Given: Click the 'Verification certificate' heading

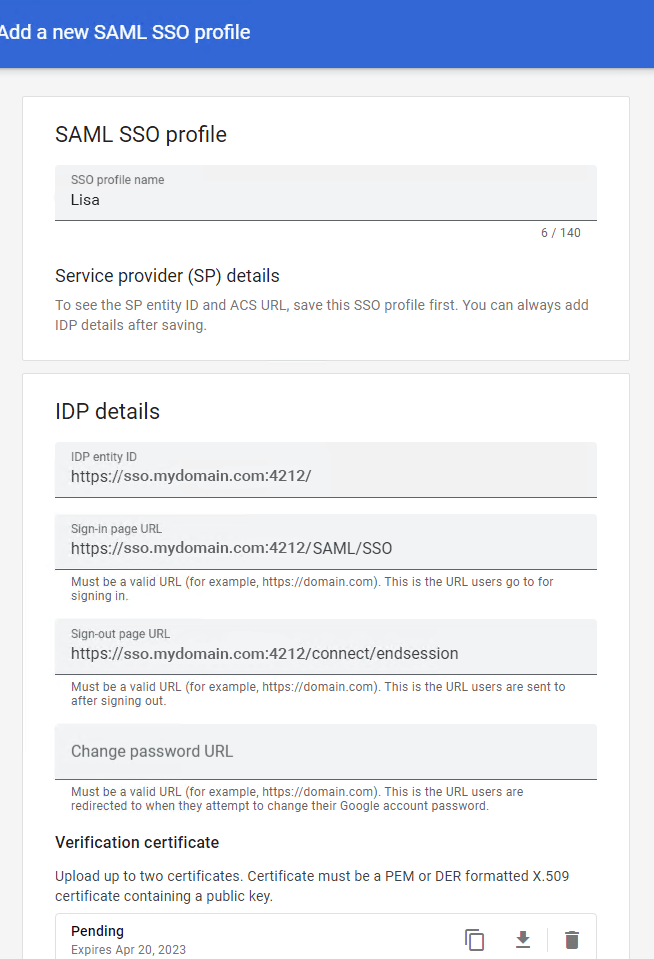Looking at the screenshot, I should 137,842.
